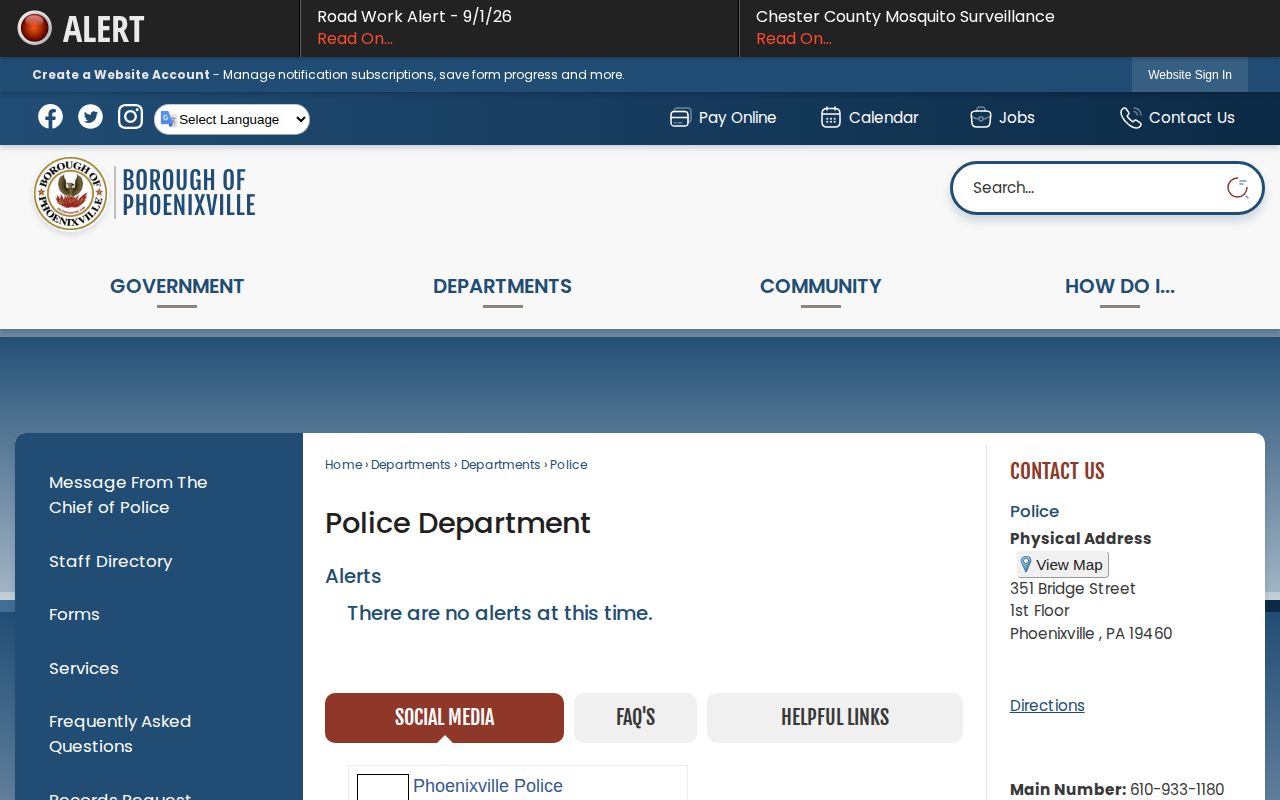Click the Jobs briefcase icon
Image resolution: width=1280 pixels, height=800 pixels.
980,118
